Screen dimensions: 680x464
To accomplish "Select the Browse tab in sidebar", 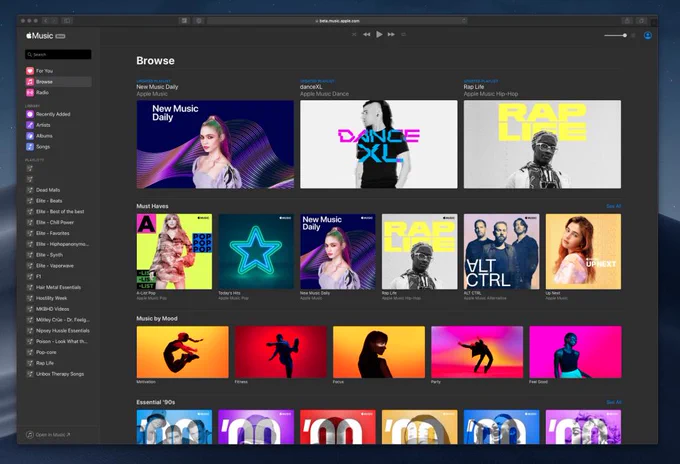I will pos(58,82).
